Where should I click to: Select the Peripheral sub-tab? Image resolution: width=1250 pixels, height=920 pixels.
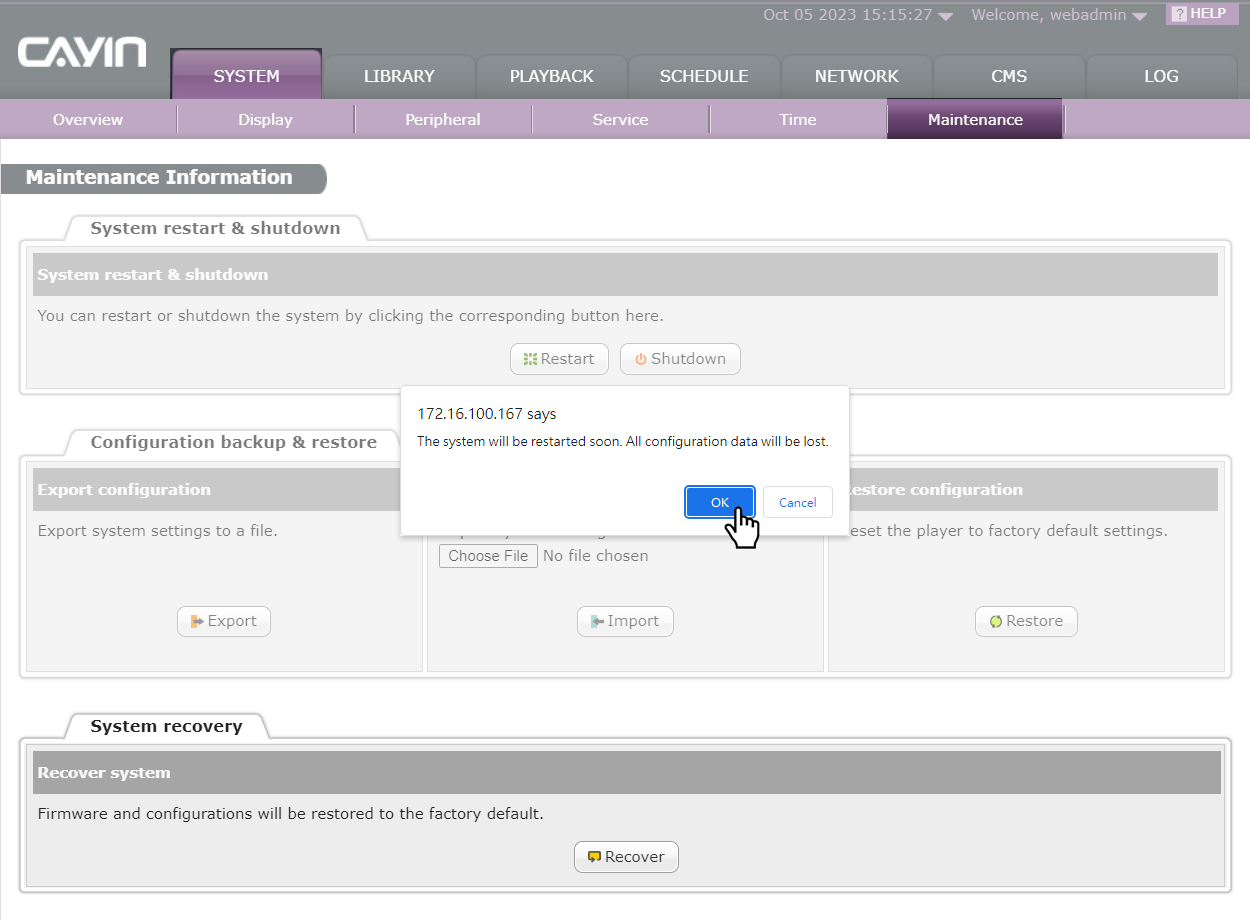[443, 119]
